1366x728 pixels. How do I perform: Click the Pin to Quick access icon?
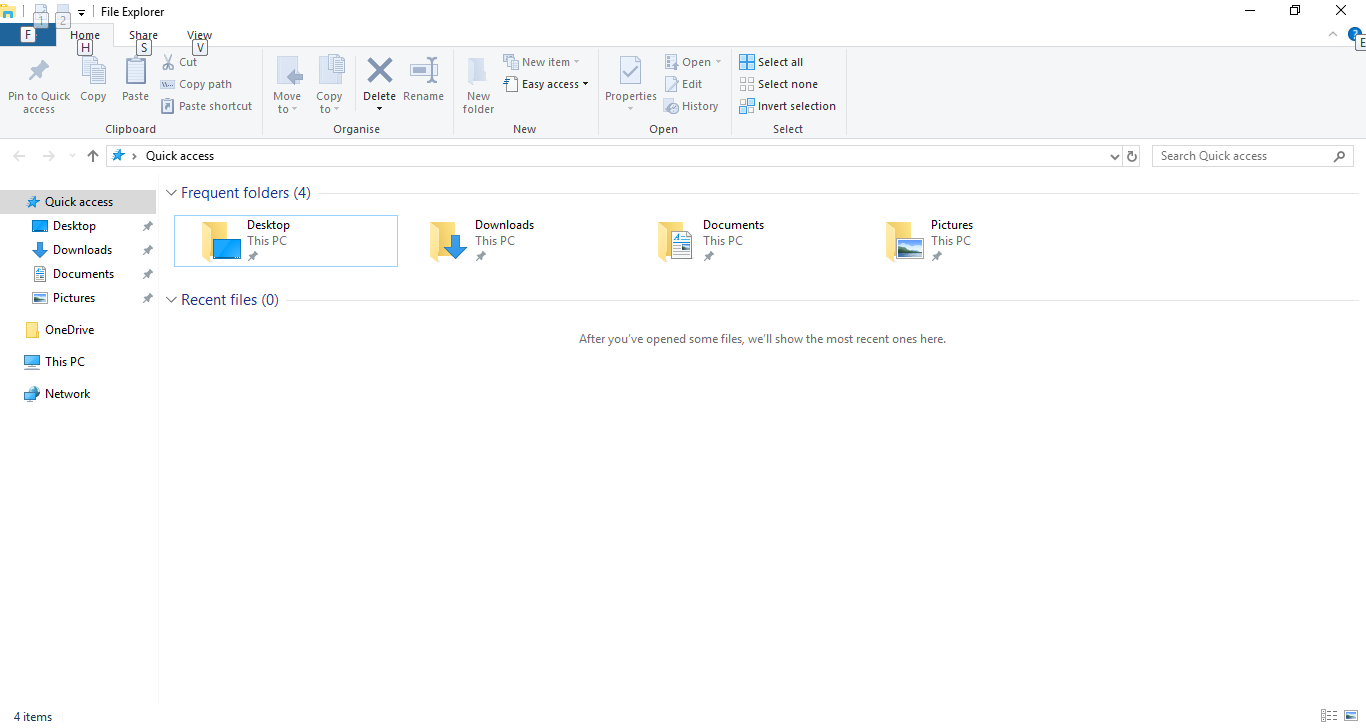pos(39,72)
